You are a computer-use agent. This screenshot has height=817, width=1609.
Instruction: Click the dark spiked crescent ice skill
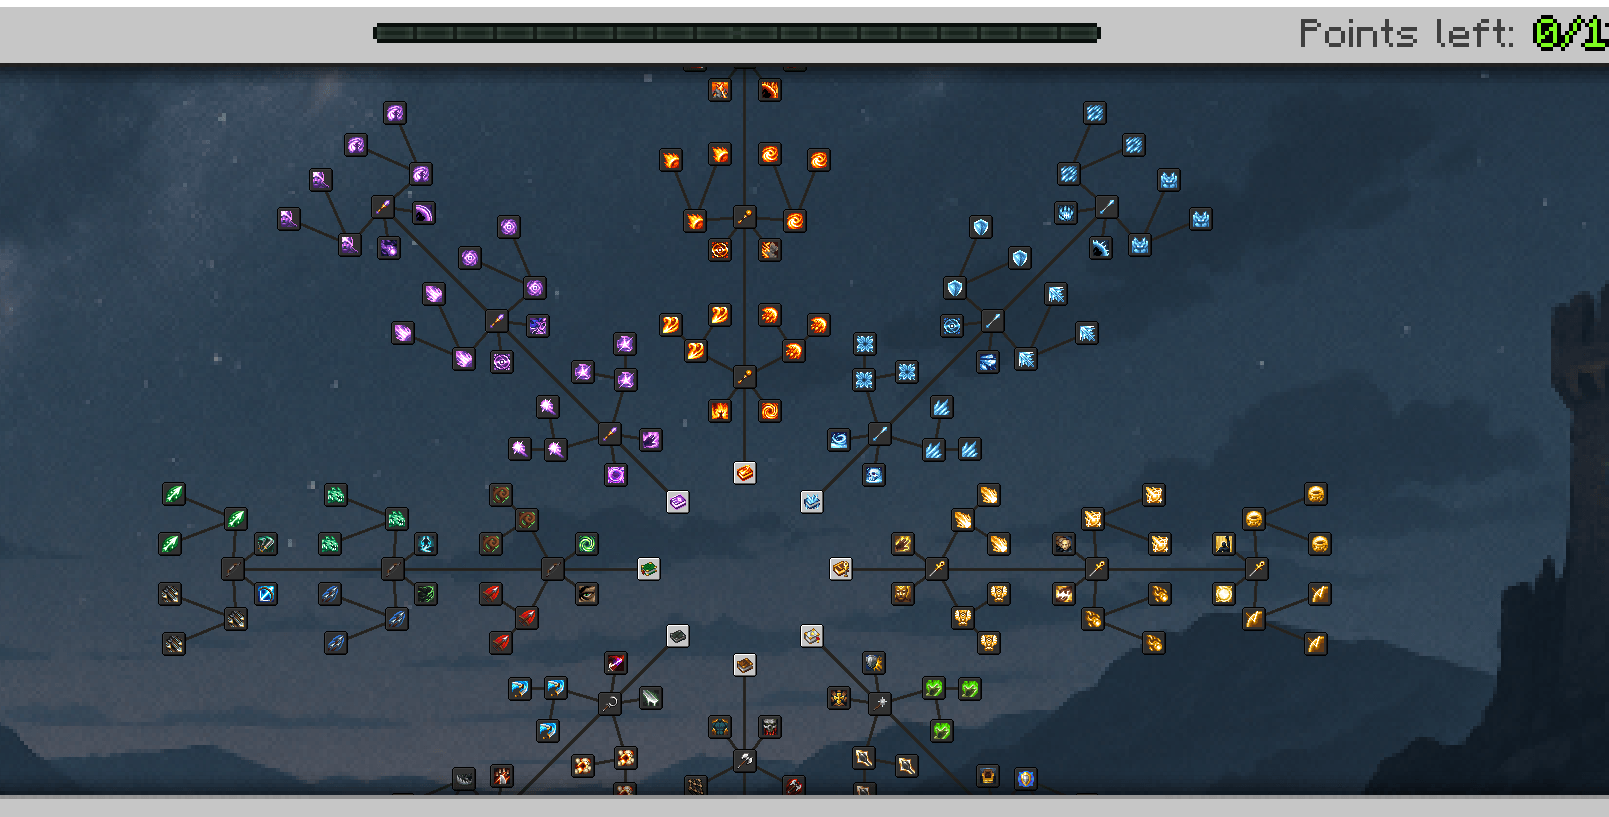point(1101,248)
